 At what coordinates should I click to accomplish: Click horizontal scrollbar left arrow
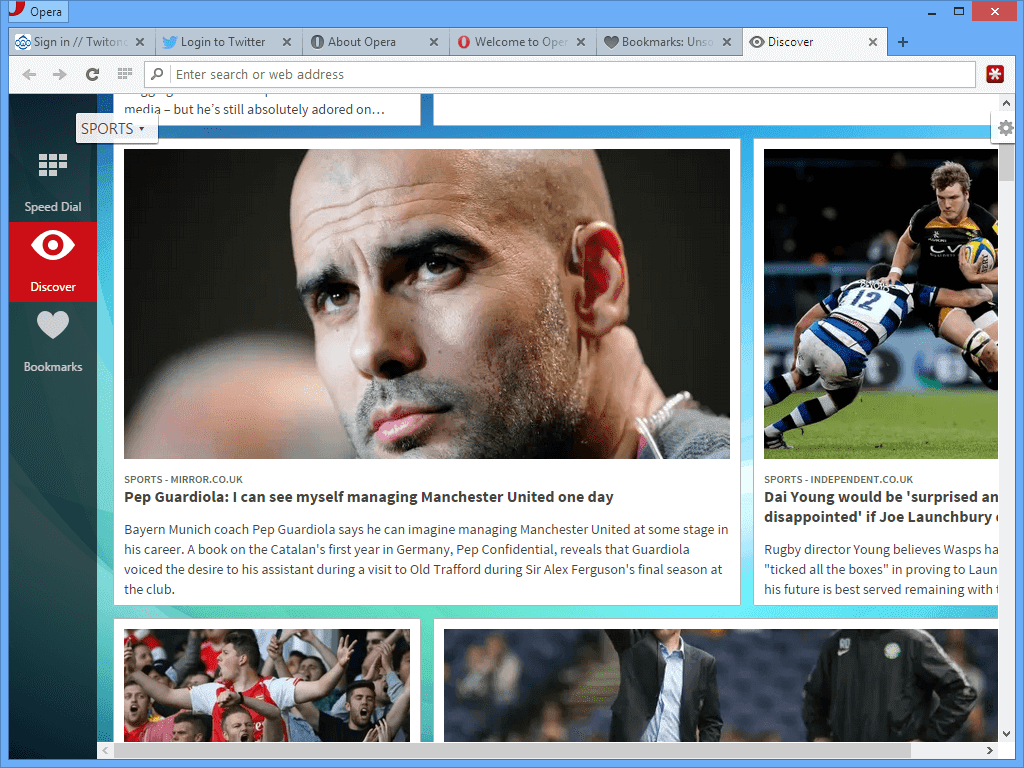tap(105, 750)
